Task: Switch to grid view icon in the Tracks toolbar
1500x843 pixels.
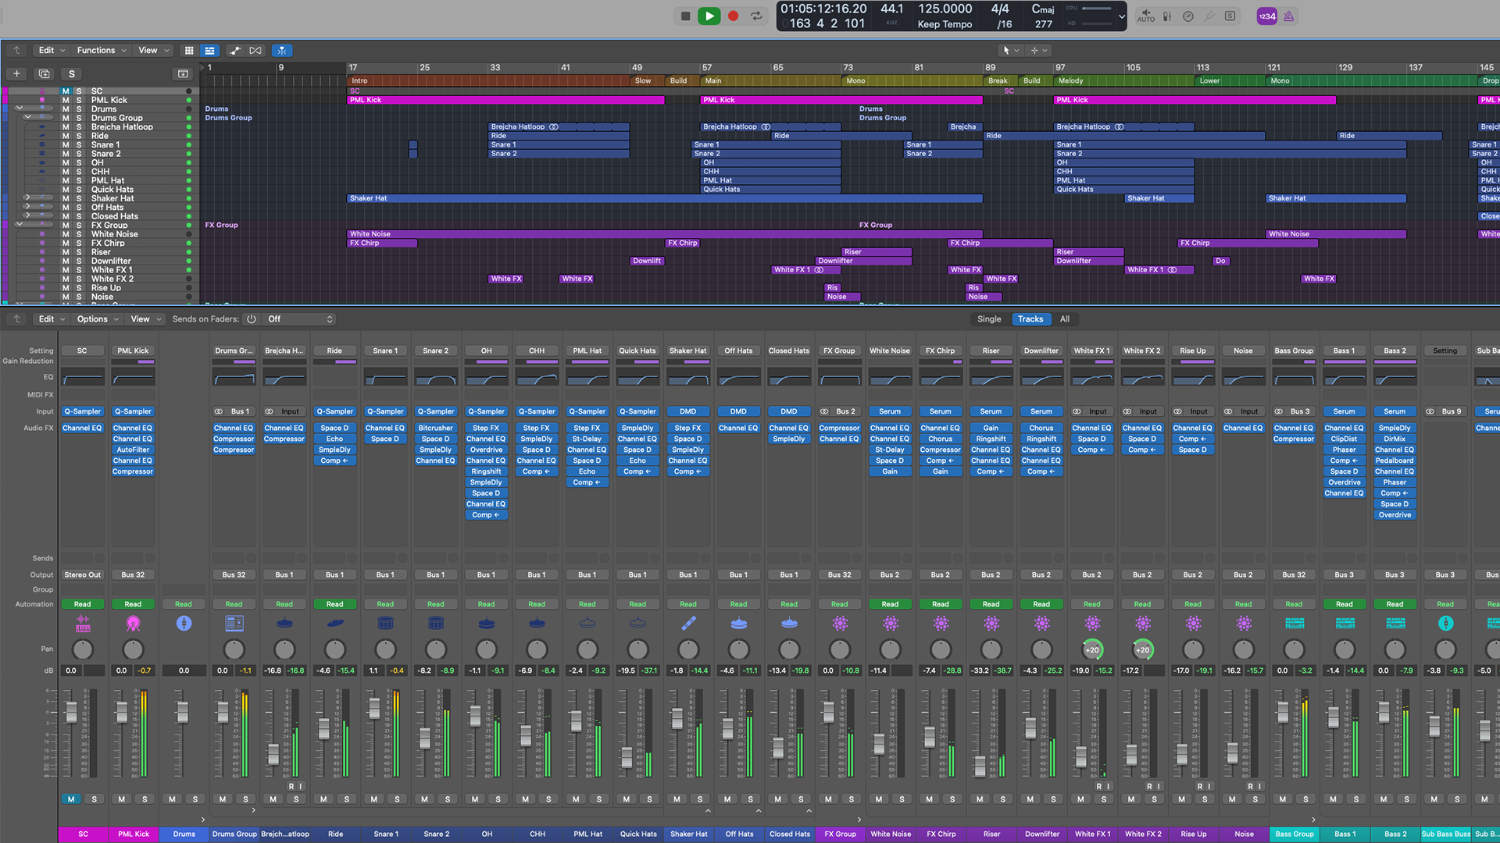Action: point(188,50)
